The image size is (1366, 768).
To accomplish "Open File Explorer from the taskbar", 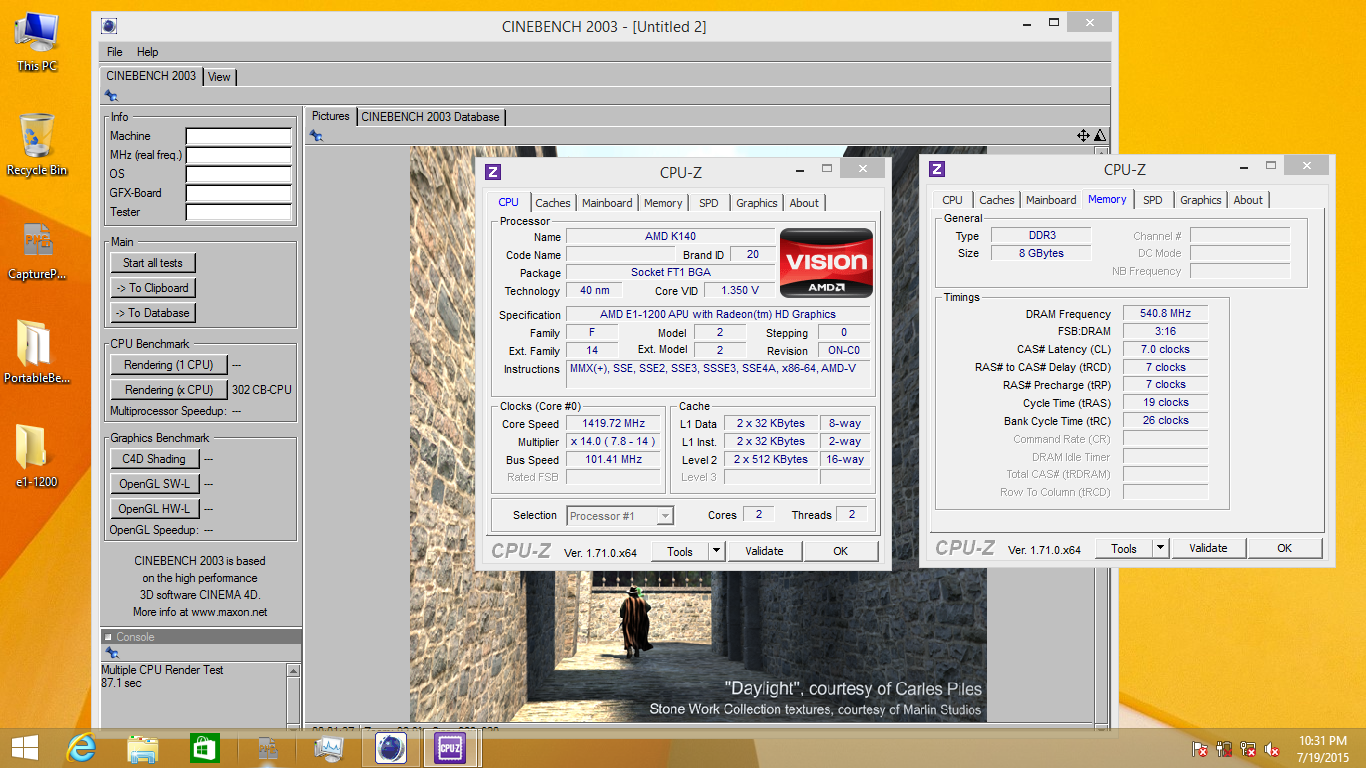I will coord(143,748).
